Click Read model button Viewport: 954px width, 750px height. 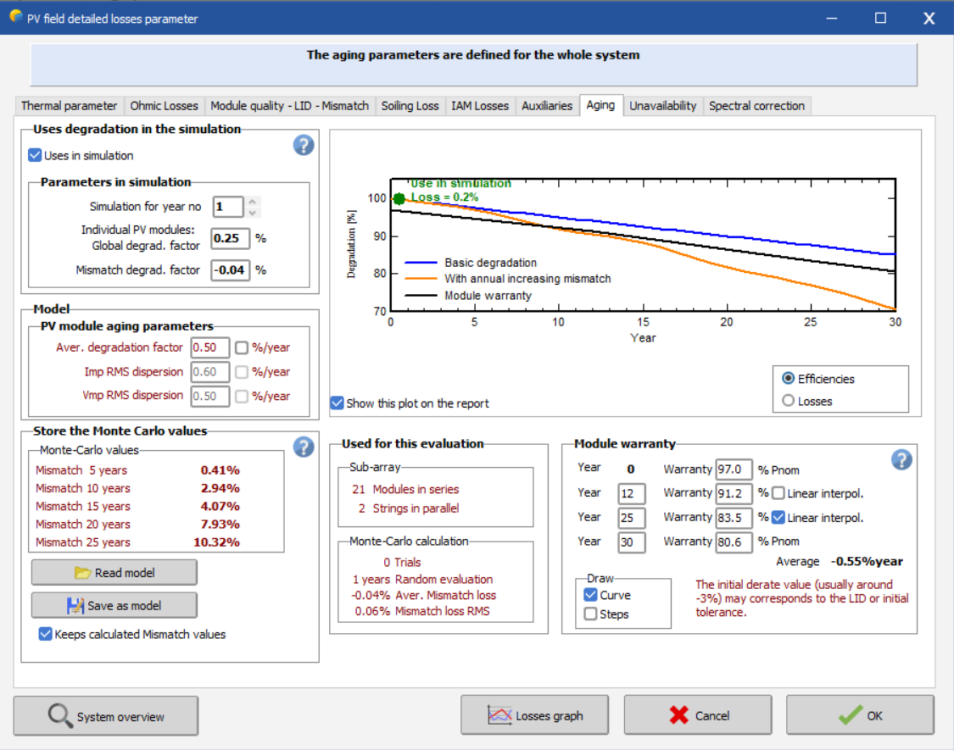pyautogui.click(x=114, y=572)
